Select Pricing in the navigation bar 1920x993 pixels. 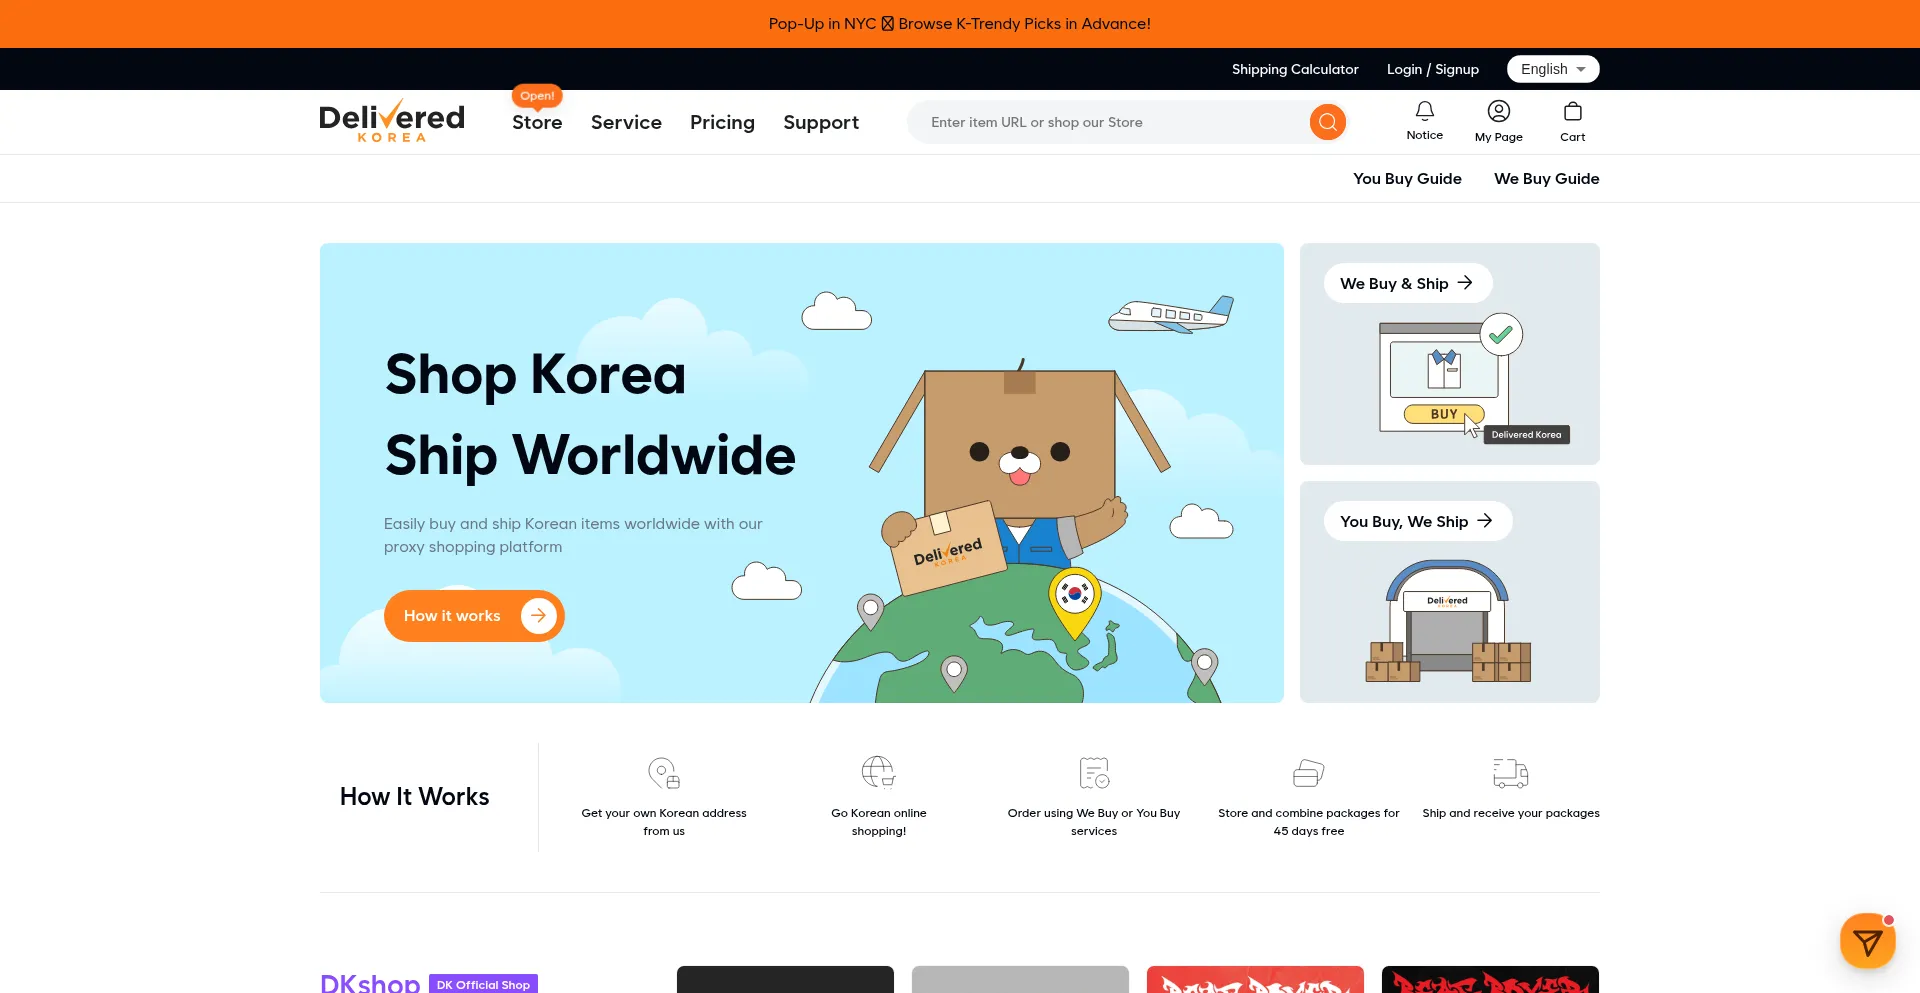click(722, 122)
